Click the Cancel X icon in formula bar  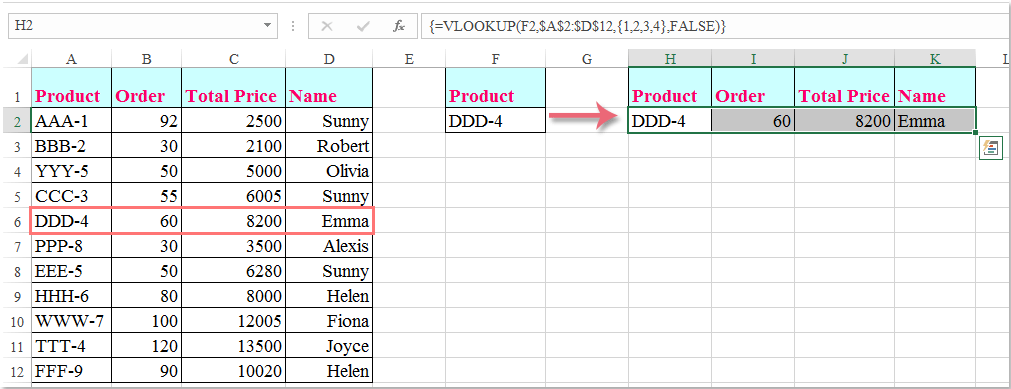pyautogui.click(x=327, y=26)
